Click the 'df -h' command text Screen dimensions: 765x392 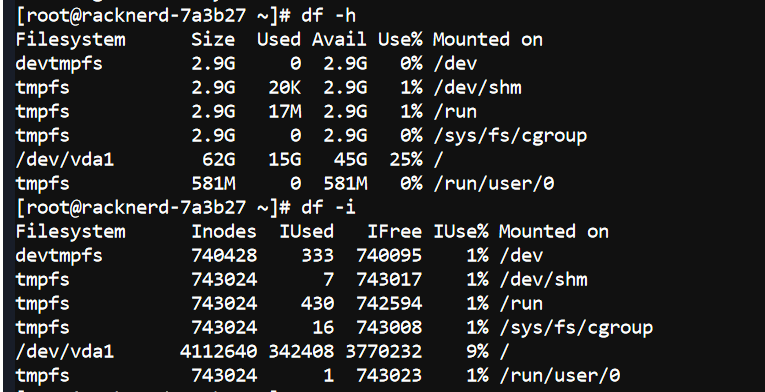point(328,16)
